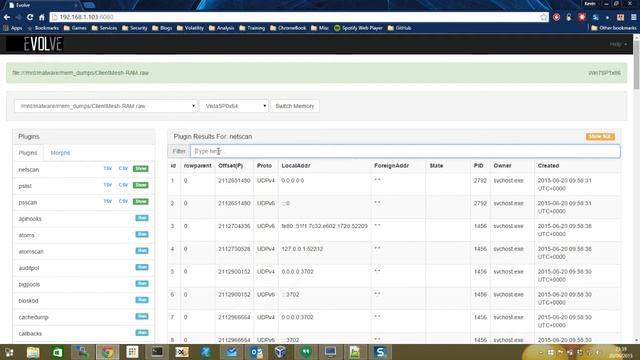Run the bigpools plugin

click(x=142, y=283)
